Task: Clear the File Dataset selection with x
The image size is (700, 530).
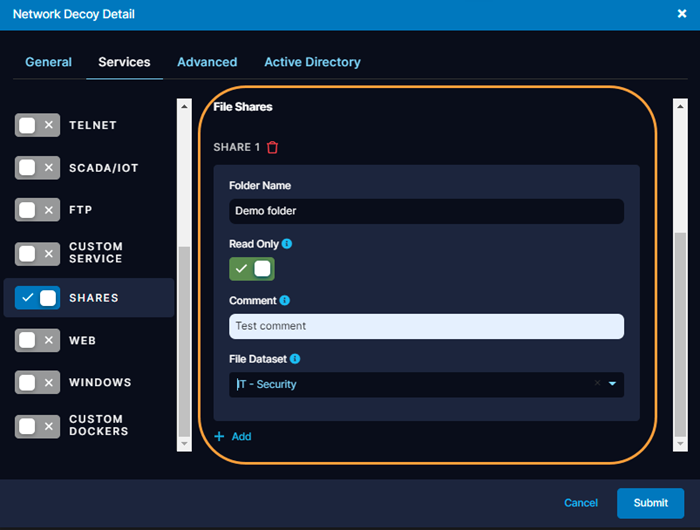Action: 597,384
